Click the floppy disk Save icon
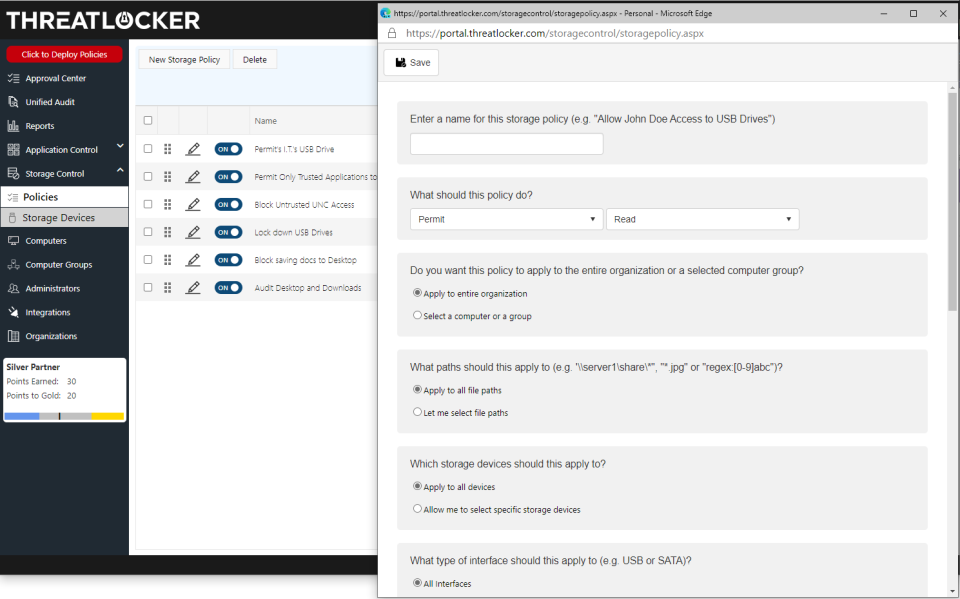The image size is (960, 599). [400, 62]
